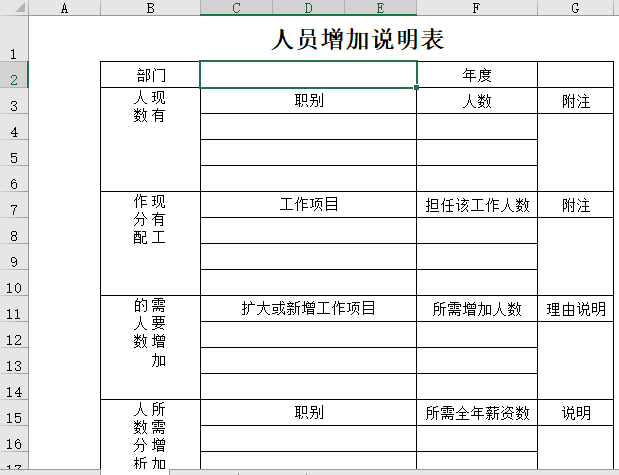The height and width of the screenshot is (475, 619).
Task: Click the row 2 header
Action: tap(14, 79)
